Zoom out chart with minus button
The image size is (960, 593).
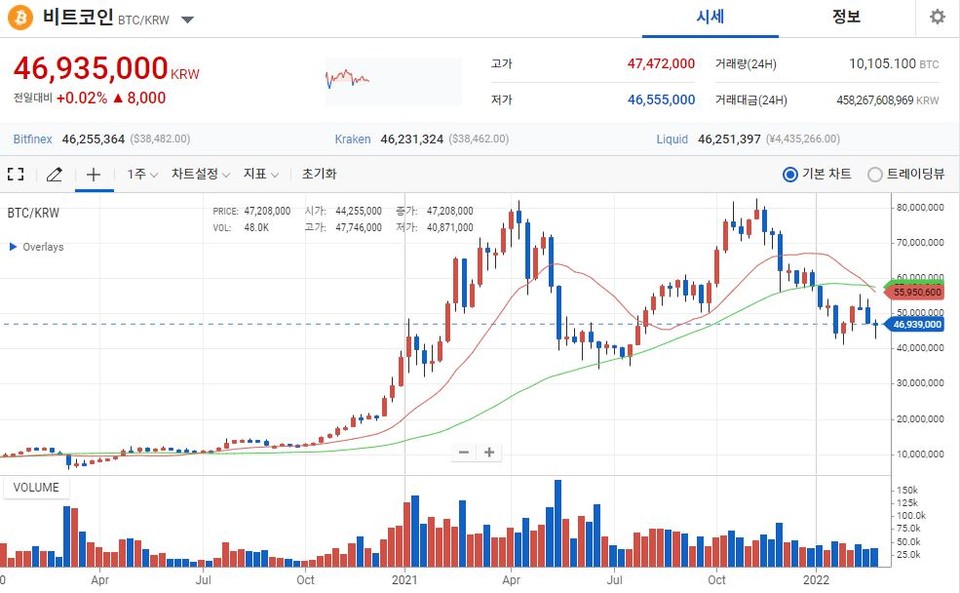point(464,452)
